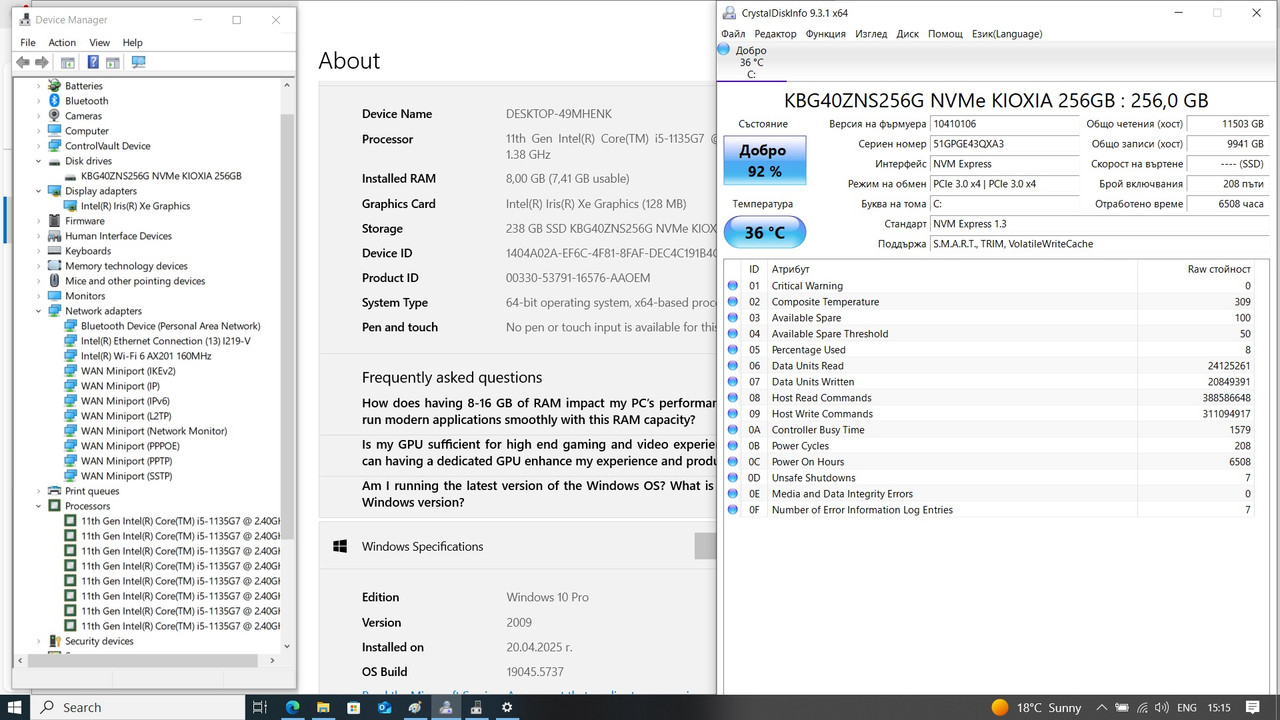Open Диск menu in CrystalDiskInfo
1280x720 pixels.
[908, 34]
